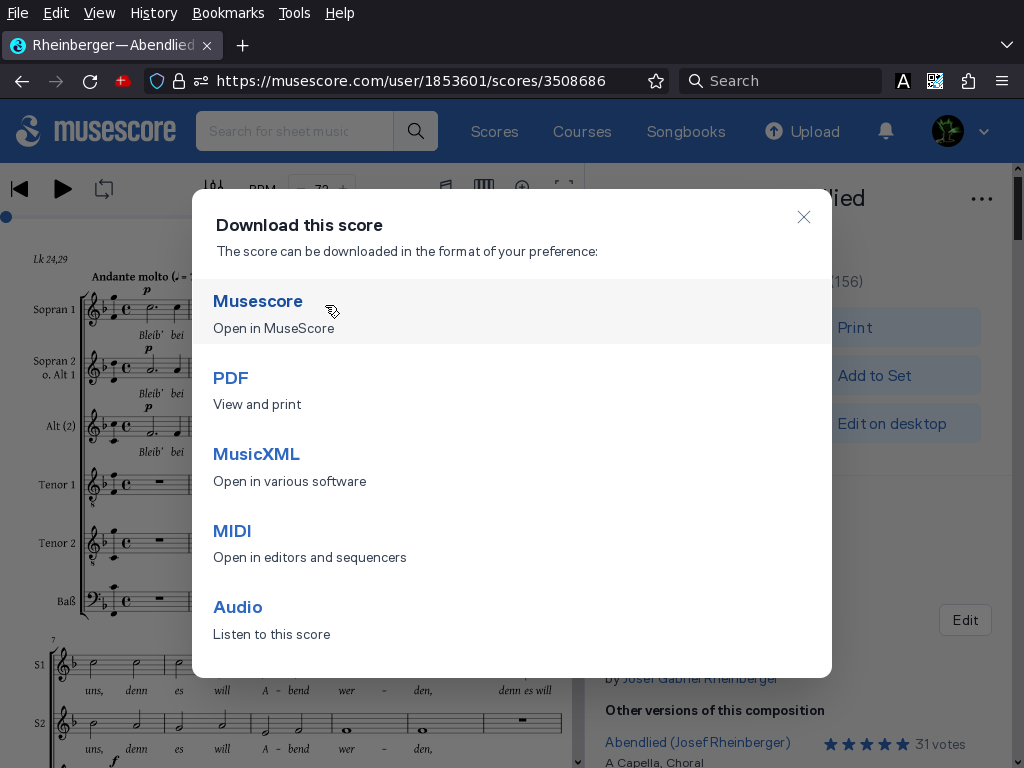The height and width of the screenshot is (768, 1024).
Task: Click the red extension icon beside reload
Action: 122,81
